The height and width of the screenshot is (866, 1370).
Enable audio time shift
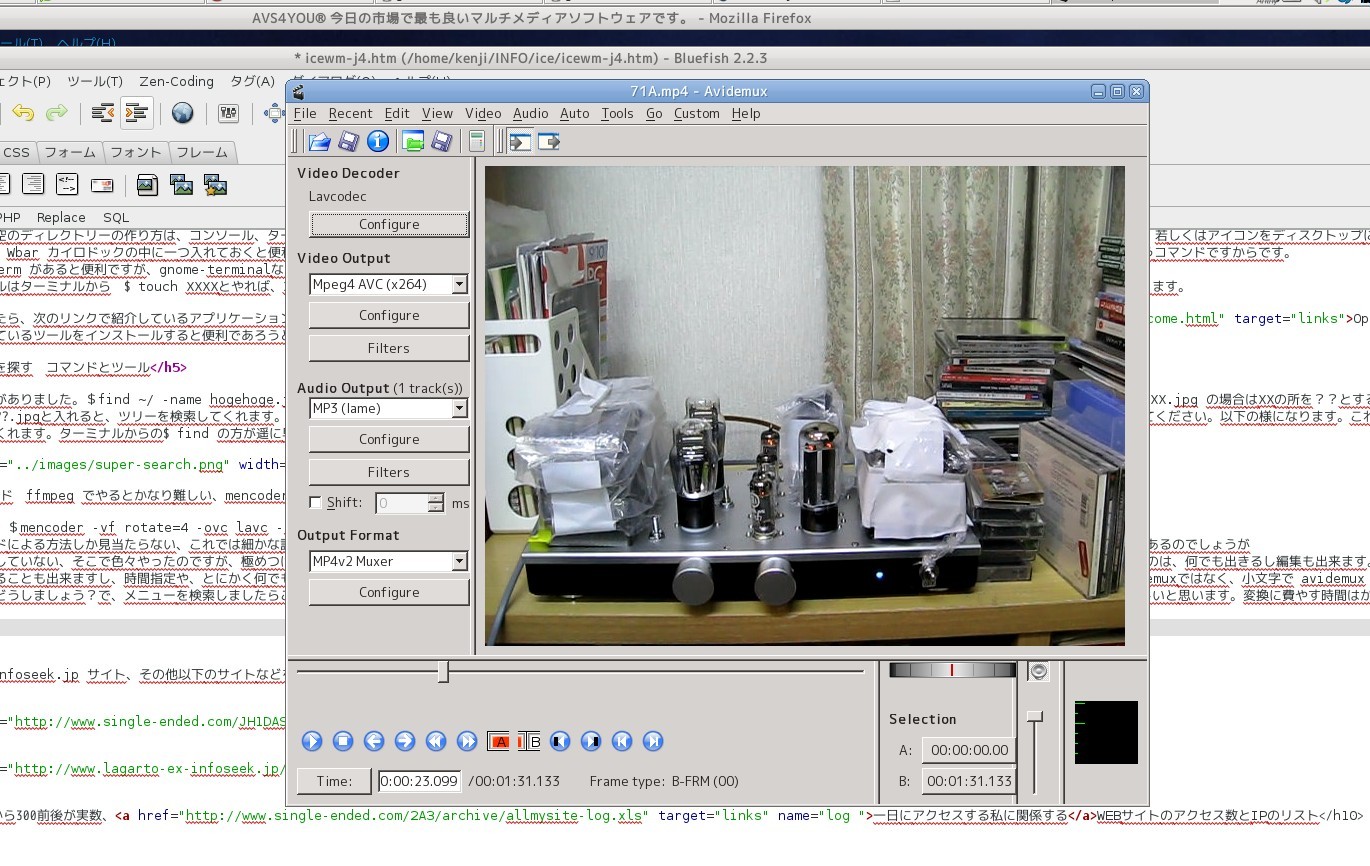315,503
